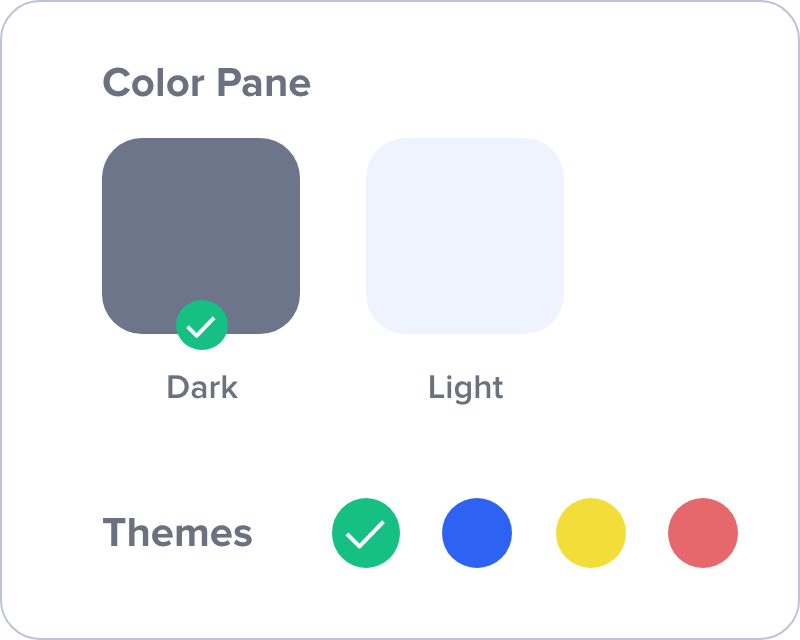Pick the yellow circle in Themes row
The image size is (800, 640).
pos(591,533)
